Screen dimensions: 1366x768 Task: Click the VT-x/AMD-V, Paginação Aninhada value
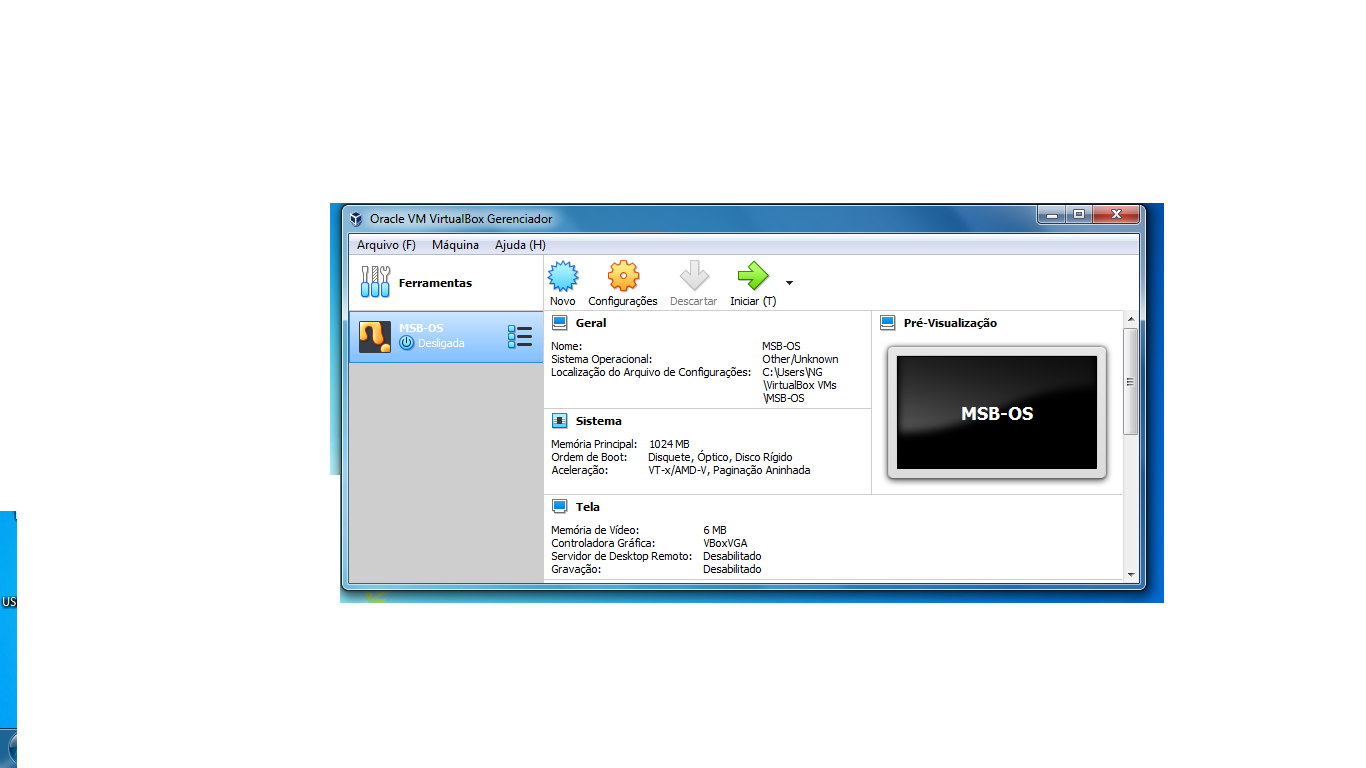729,470
